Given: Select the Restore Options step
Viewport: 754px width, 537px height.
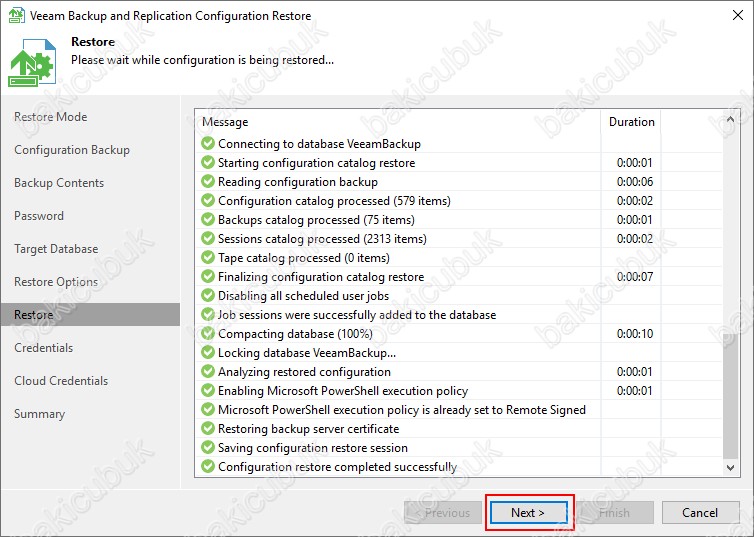Looking at the screenshot, I should pos(56,282).
